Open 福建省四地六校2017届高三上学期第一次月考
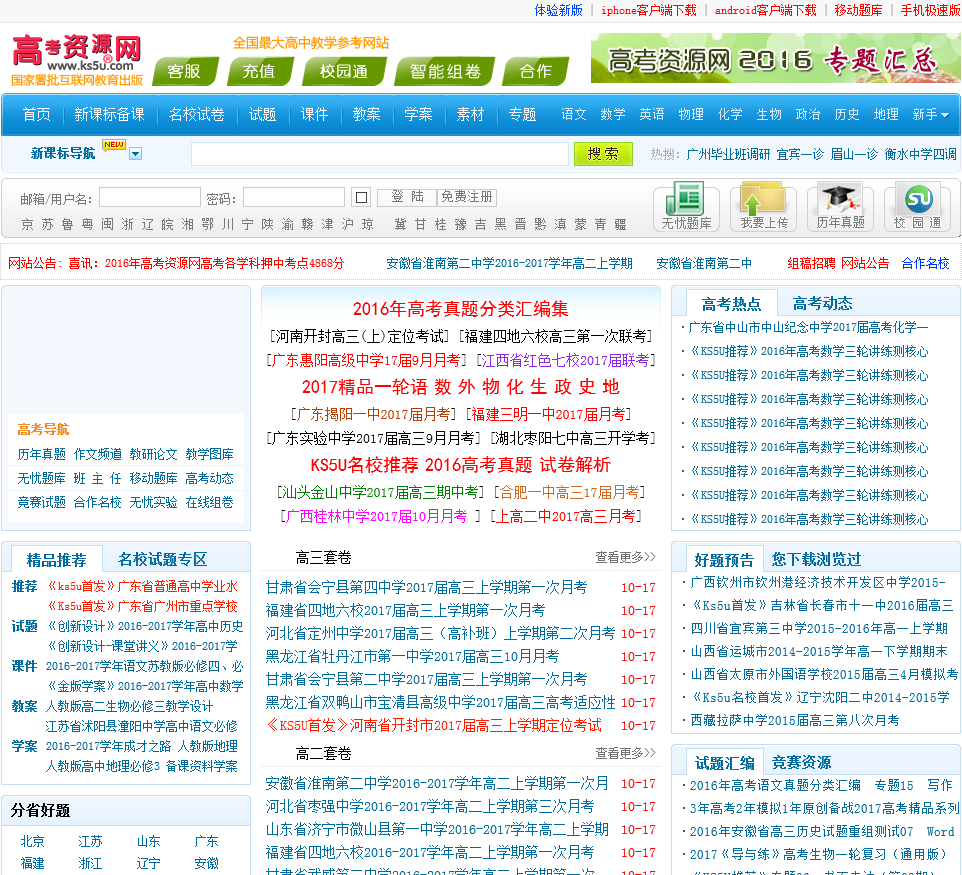This screenshot has width=962, height=875. (x=405, y=610)
